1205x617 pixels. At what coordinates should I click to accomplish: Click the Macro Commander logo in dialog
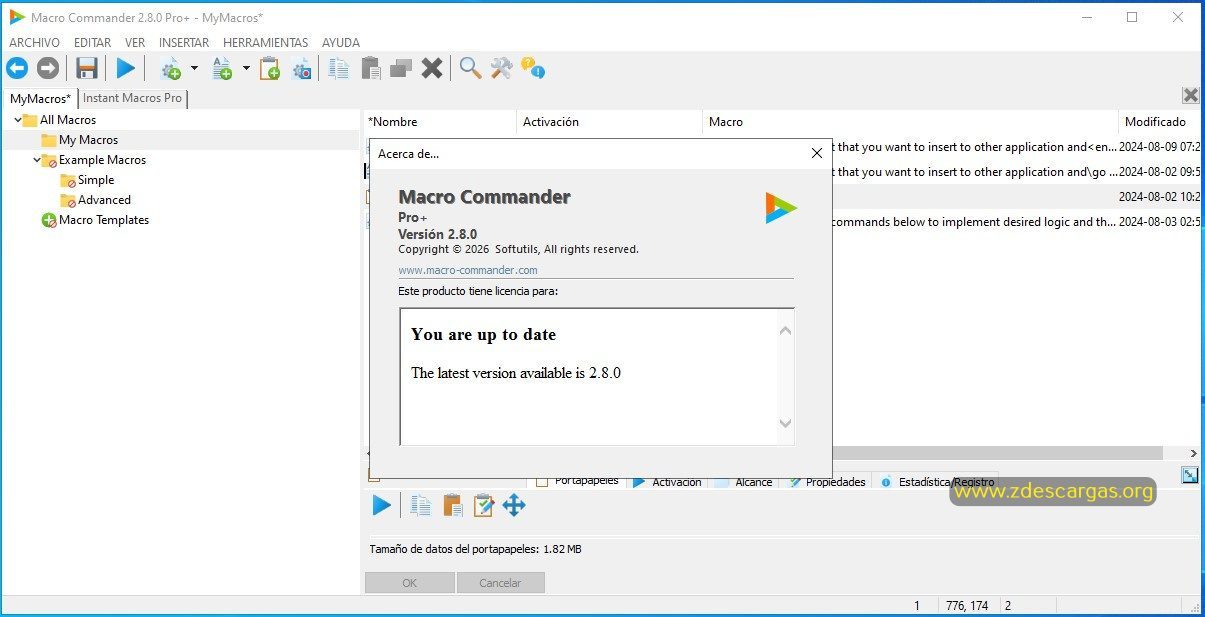[x=781, y=207]
